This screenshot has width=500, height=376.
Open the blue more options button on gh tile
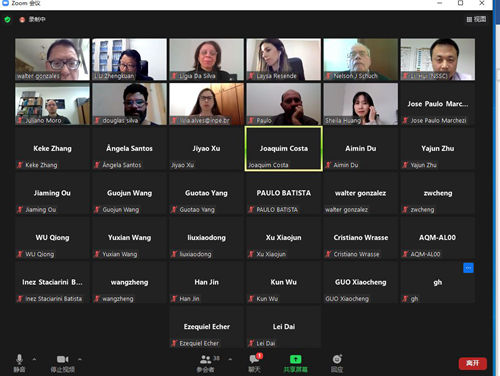point(468,268)
